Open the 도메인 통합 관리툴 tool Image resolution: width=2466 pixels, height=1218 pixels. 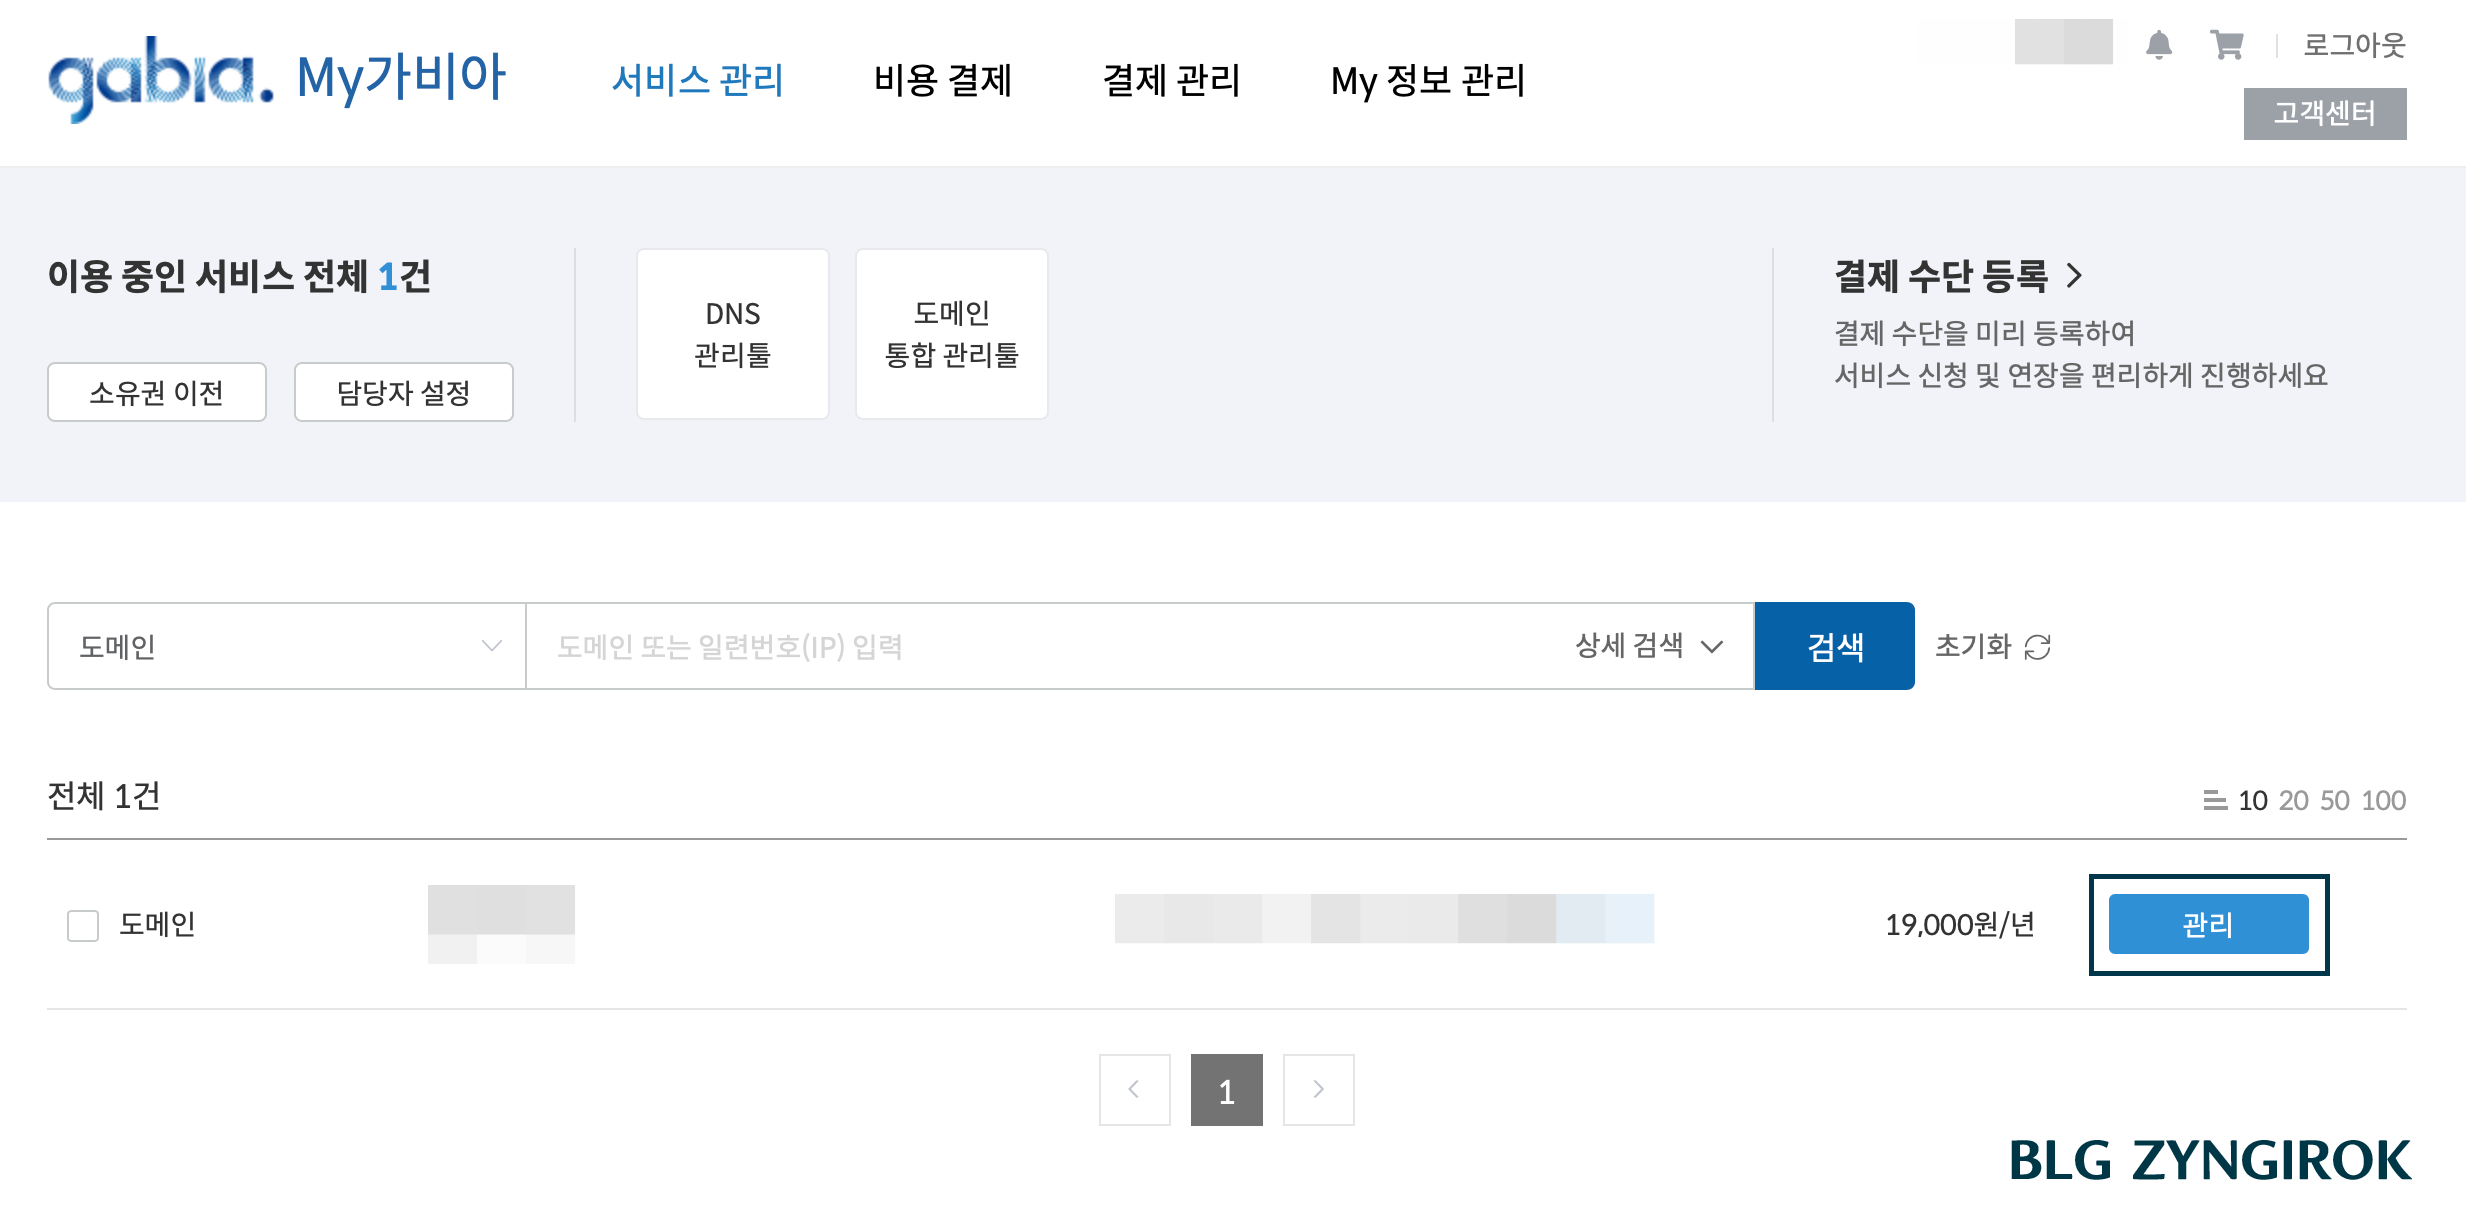coord(950,331)
